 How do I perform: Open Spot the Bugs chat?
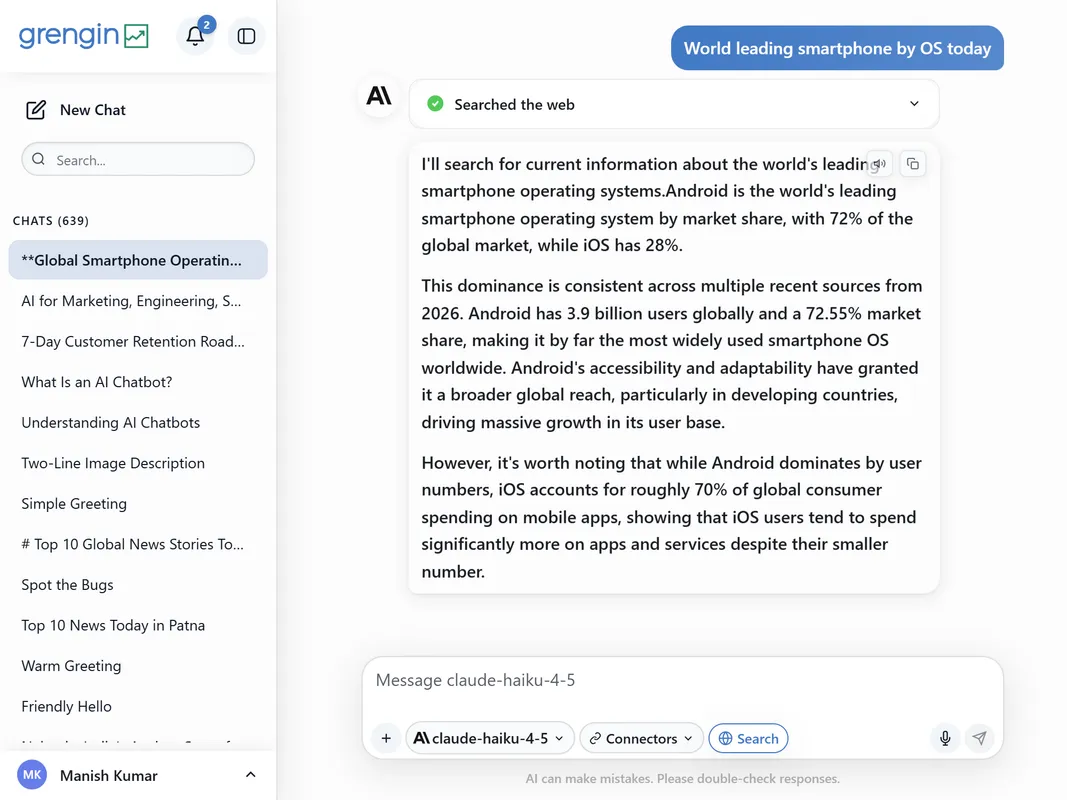point(138,585)
